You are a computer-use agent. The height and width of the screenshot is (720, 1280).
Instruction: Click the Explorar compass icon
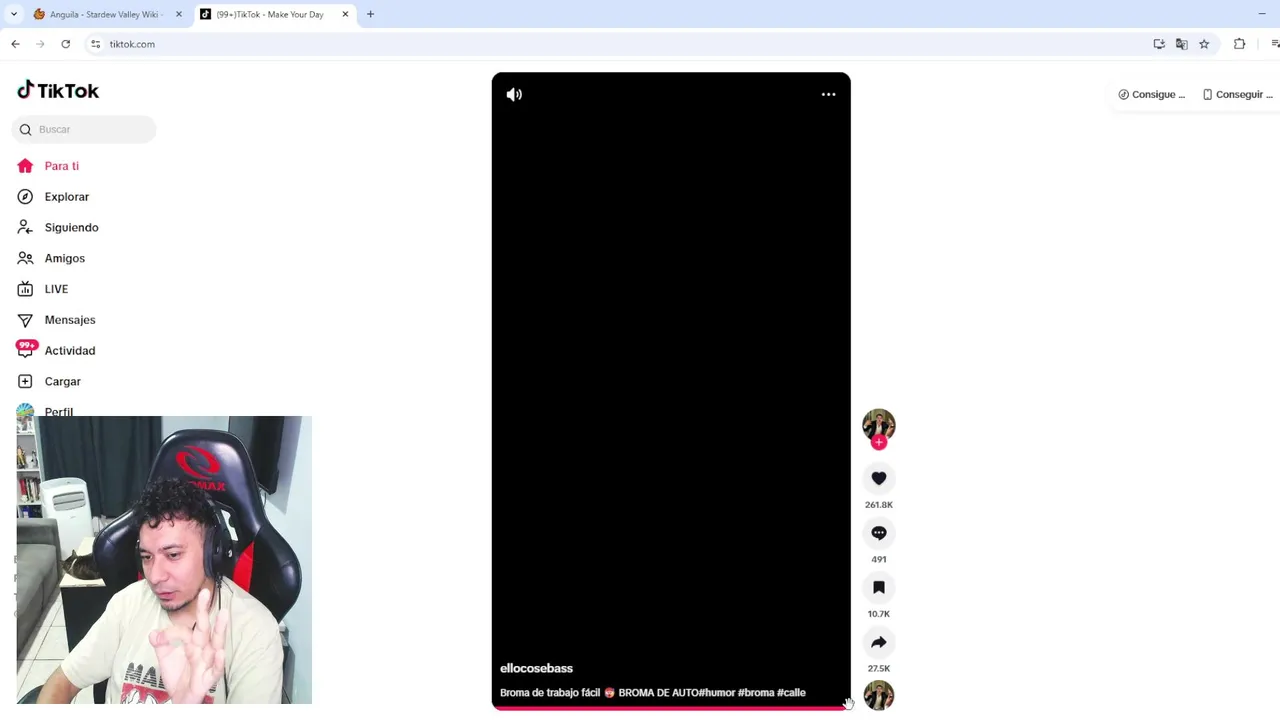click(x=25, y=197)
